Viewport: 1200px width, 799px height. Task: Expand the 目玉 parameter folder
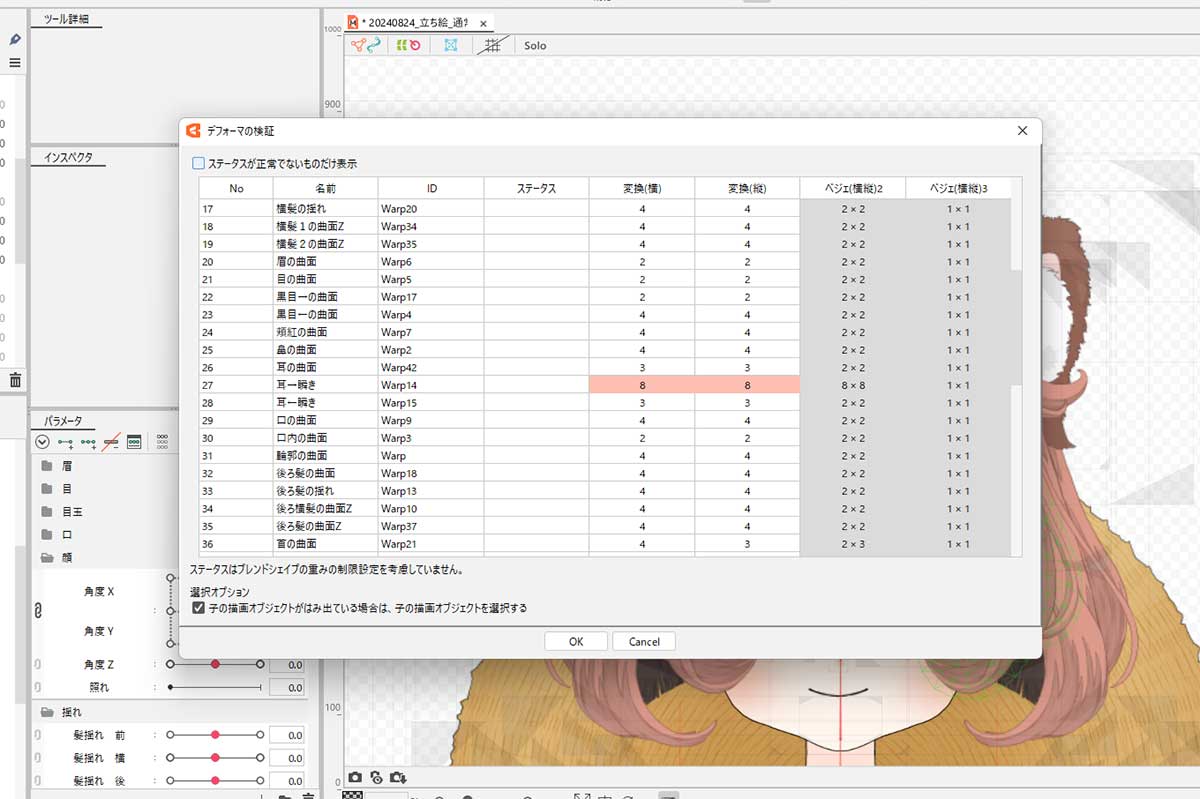(x=46, y=512)
